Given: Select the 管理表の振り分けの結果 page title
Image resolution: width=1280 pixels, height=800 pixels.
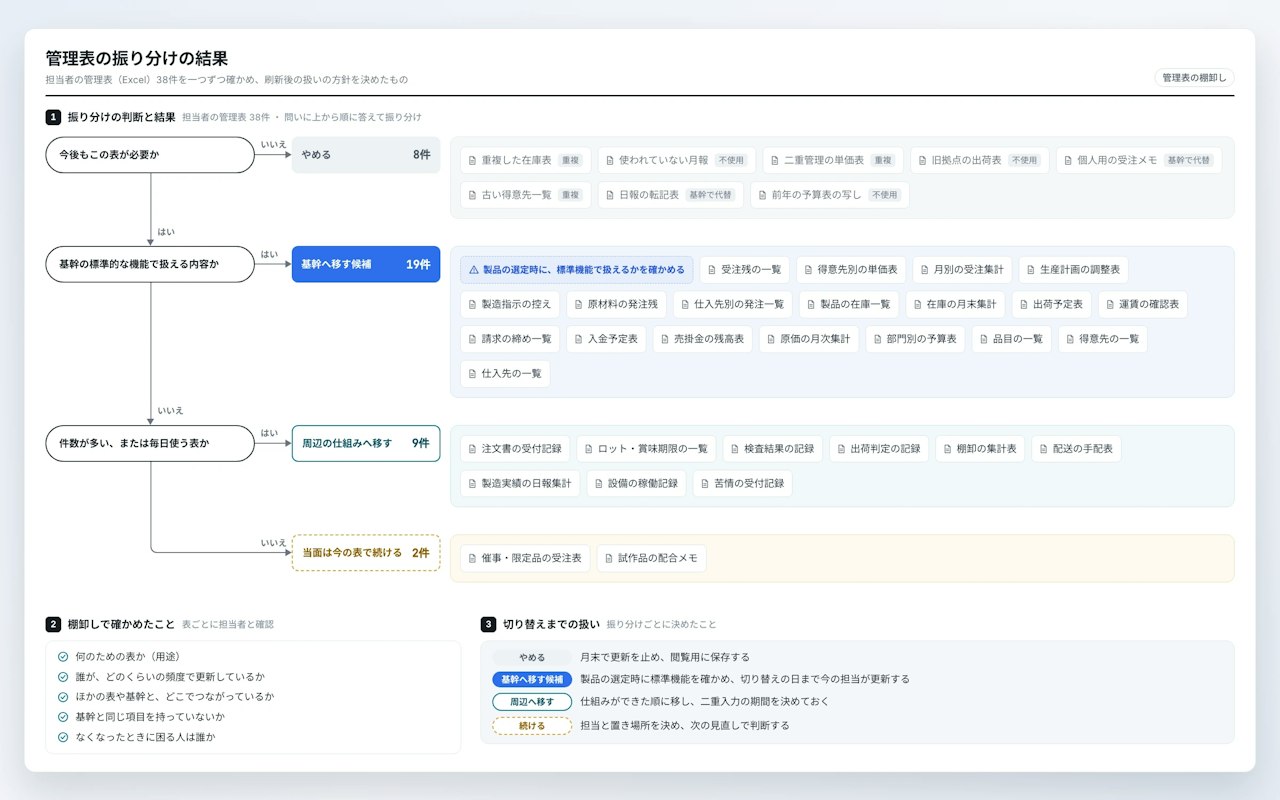Looking at the screenshot, I should tap(137, 59).
